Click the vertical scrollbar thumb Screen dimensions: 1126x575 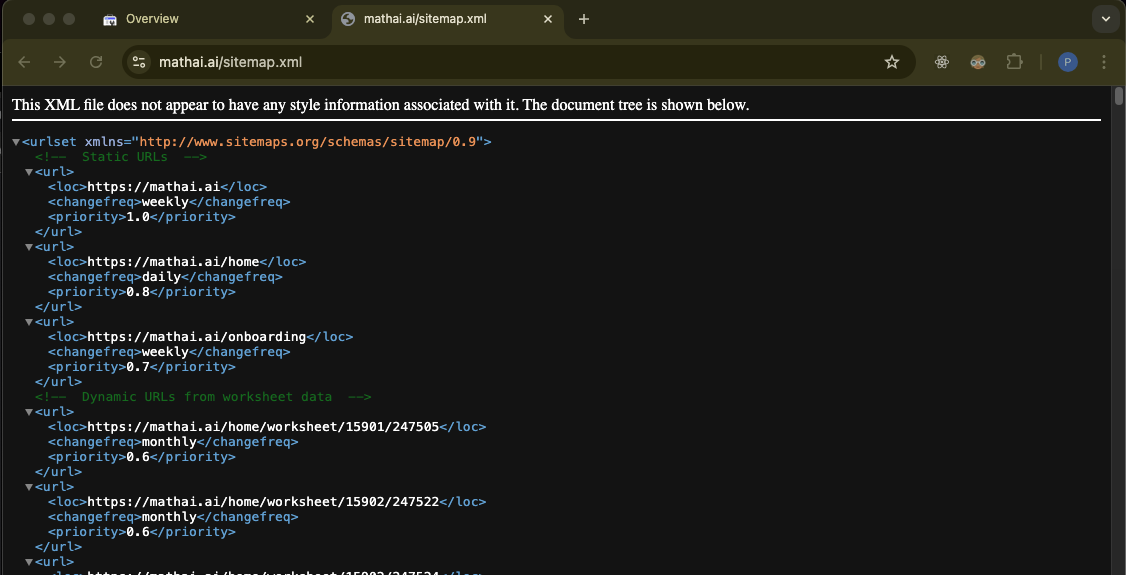(x=1119, y=96)
